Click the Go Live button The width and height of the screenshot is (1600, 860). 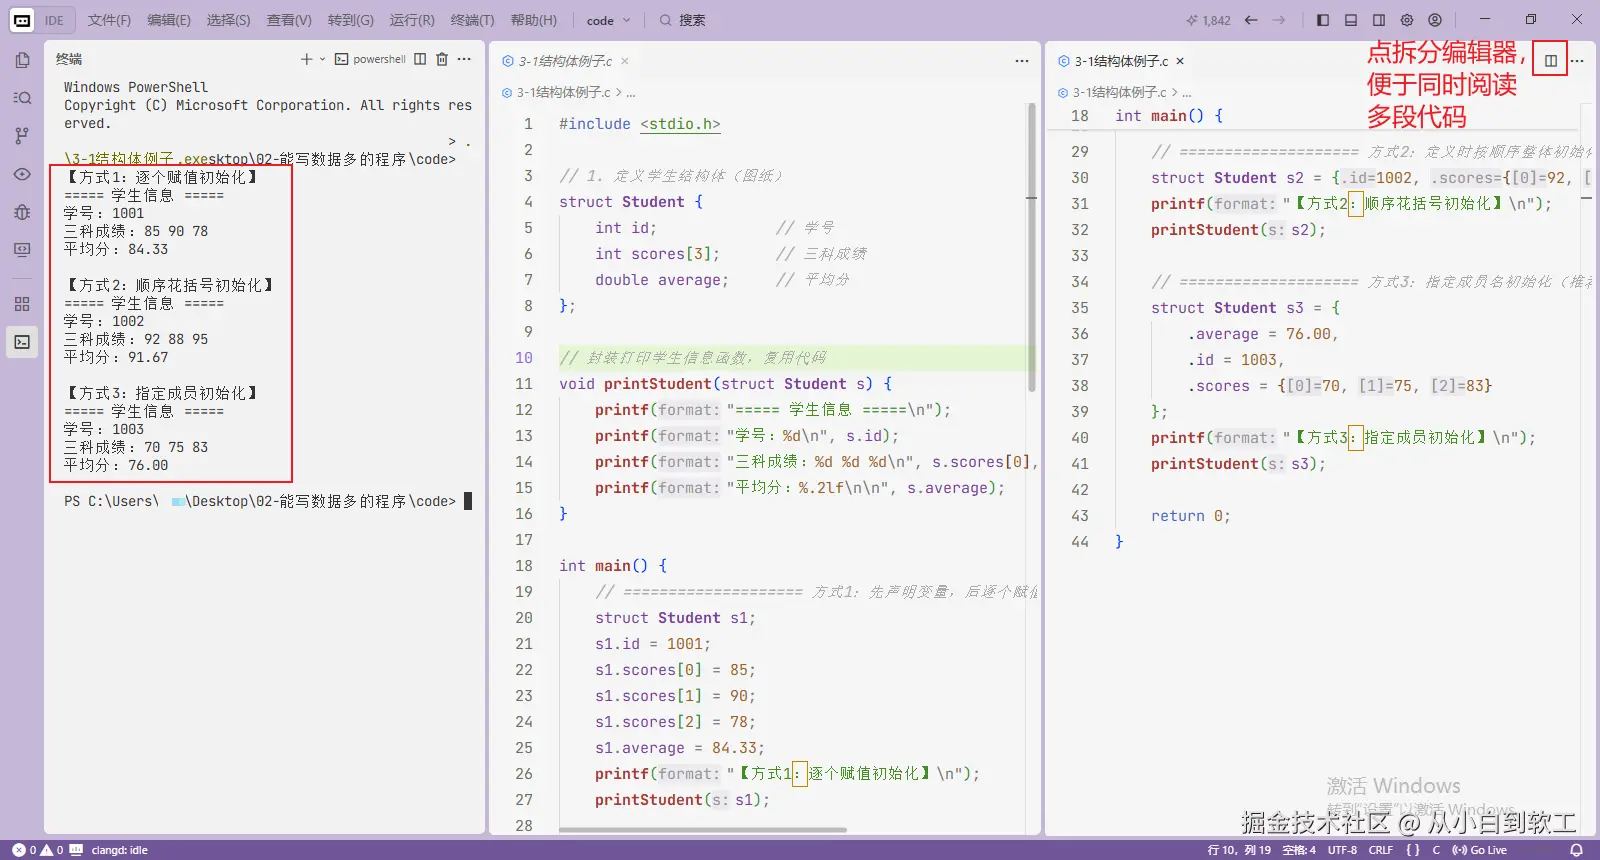coord(1479,850)
